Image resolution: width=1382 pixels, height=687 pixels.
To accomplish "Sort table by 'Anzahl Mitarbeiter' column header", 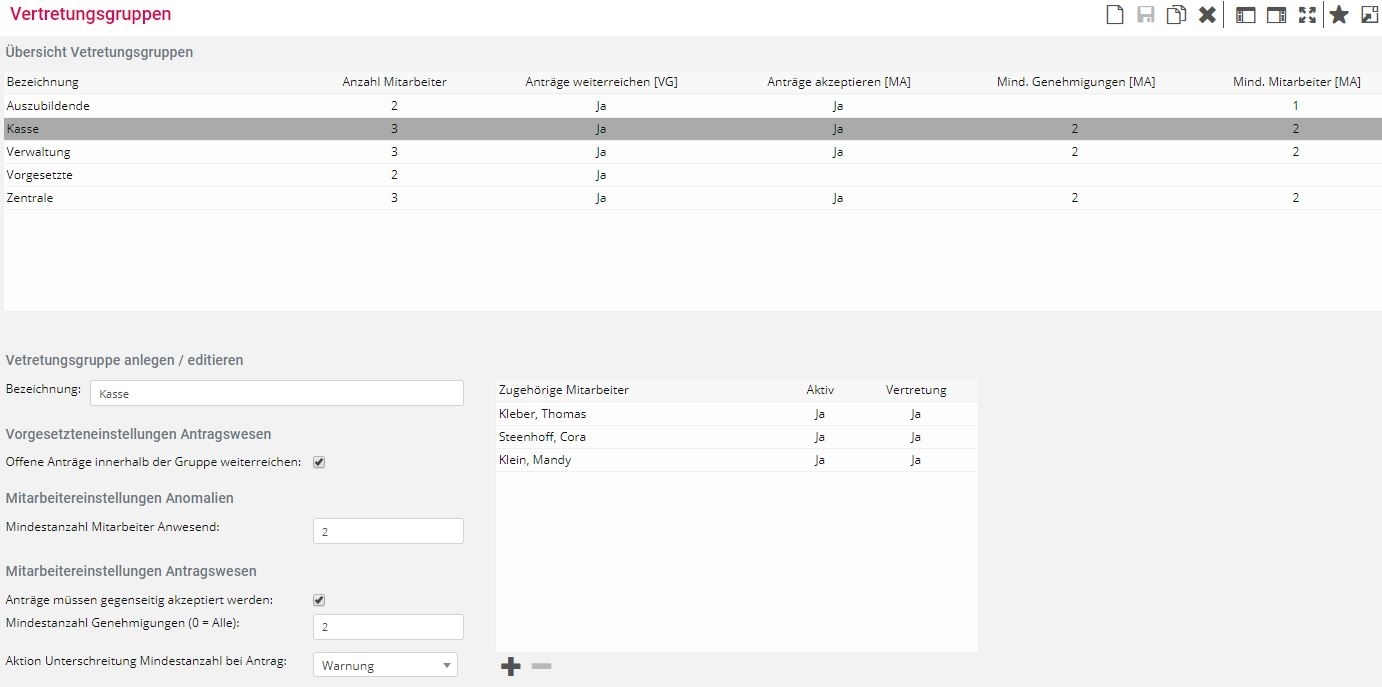I will tap(394, 82).
